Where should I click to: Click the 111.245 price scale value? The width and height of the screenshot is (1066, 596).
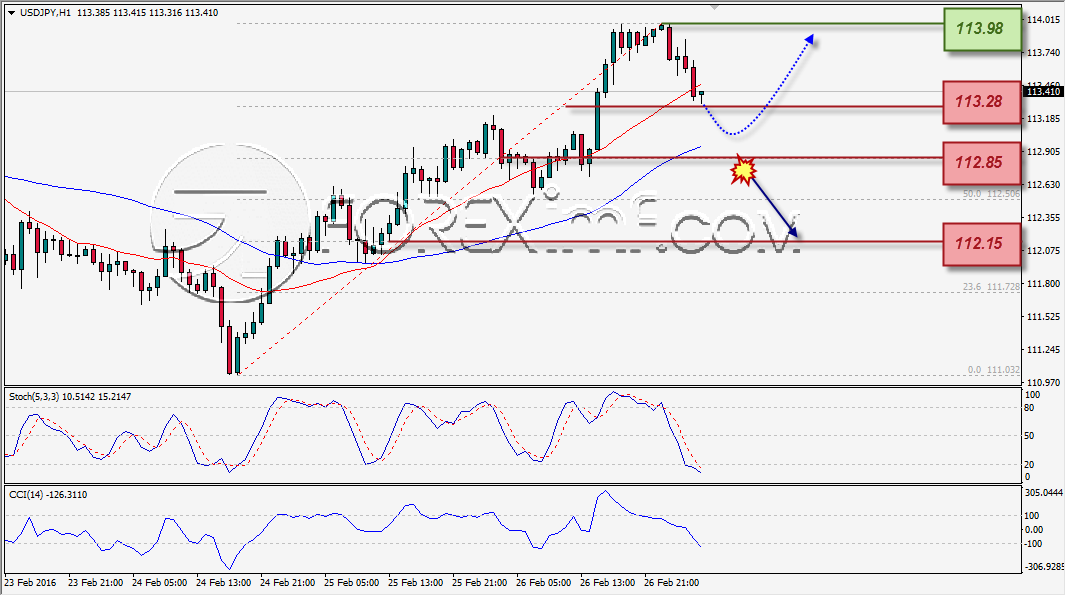[x=1044, y=350]
